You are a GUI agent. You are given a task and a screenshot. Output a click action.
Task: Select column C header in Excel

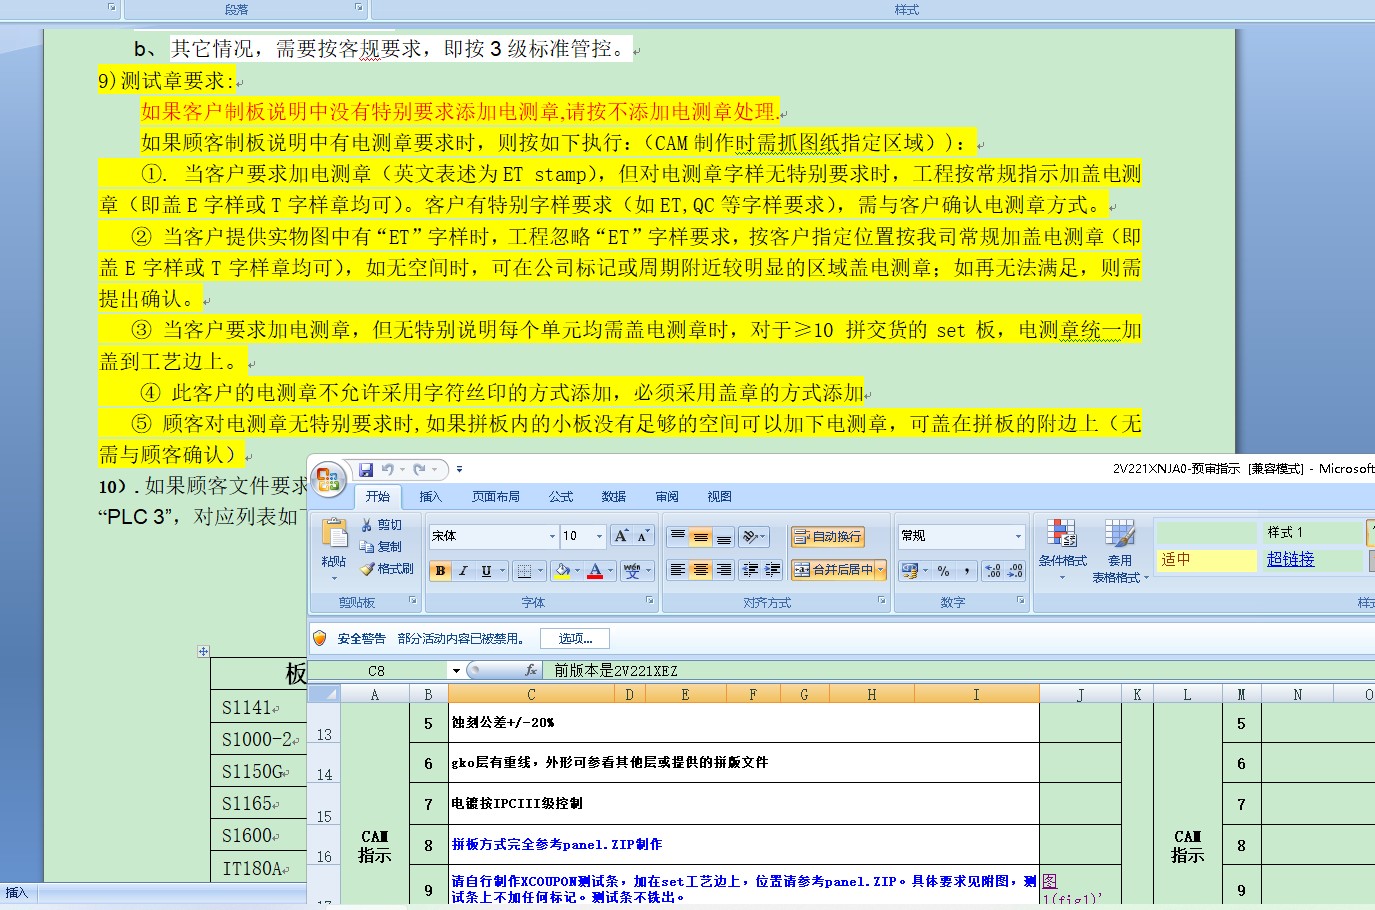(531, 694)
